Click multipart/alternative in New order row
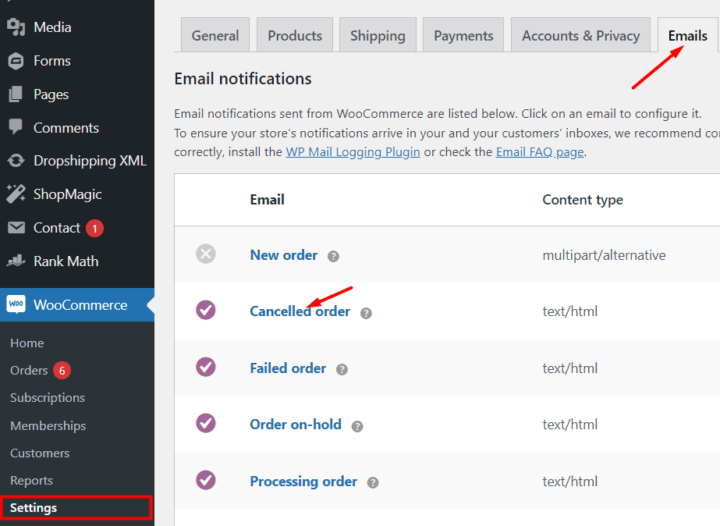720x526 pixels. (604, 255)
